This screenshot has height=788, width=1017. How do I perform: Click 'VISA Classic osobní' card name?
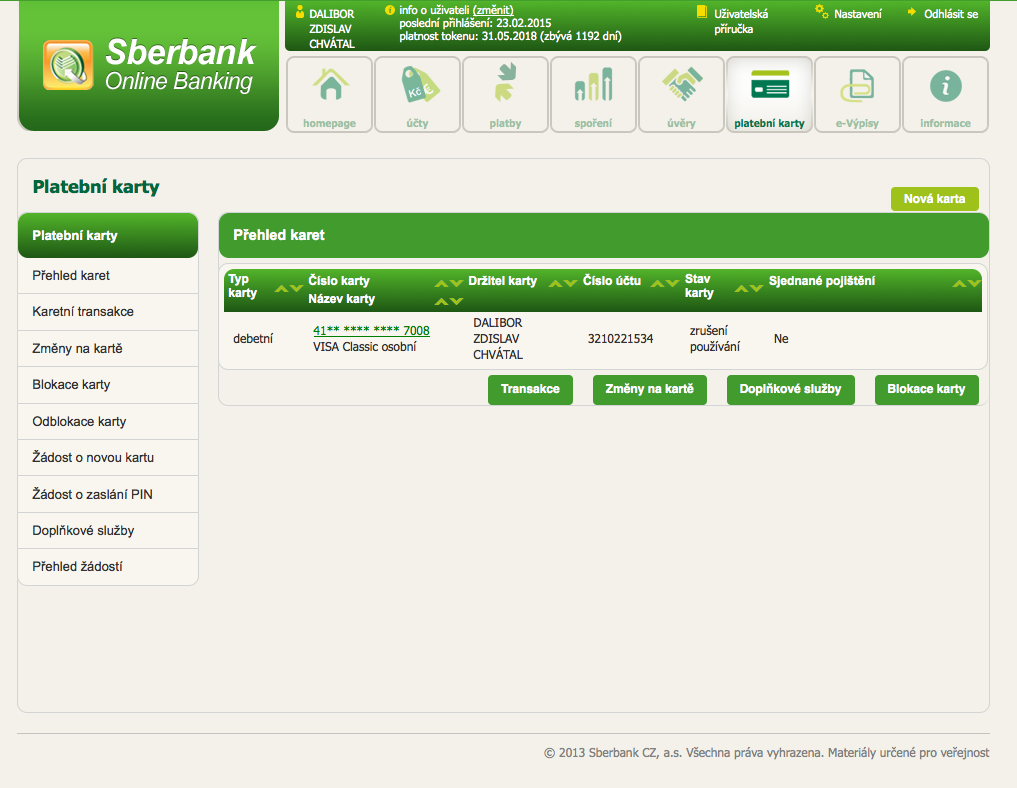pyautogui.click(x=365, y=347)
